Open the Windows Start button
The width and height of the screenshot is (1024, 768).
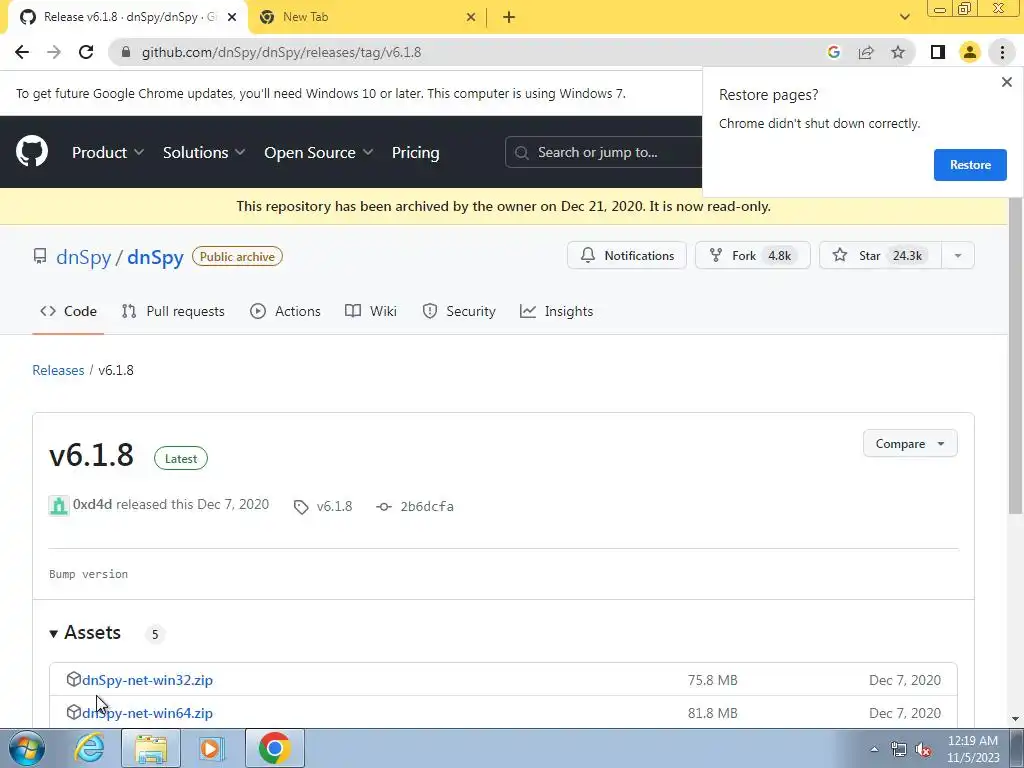click(26, 748)
